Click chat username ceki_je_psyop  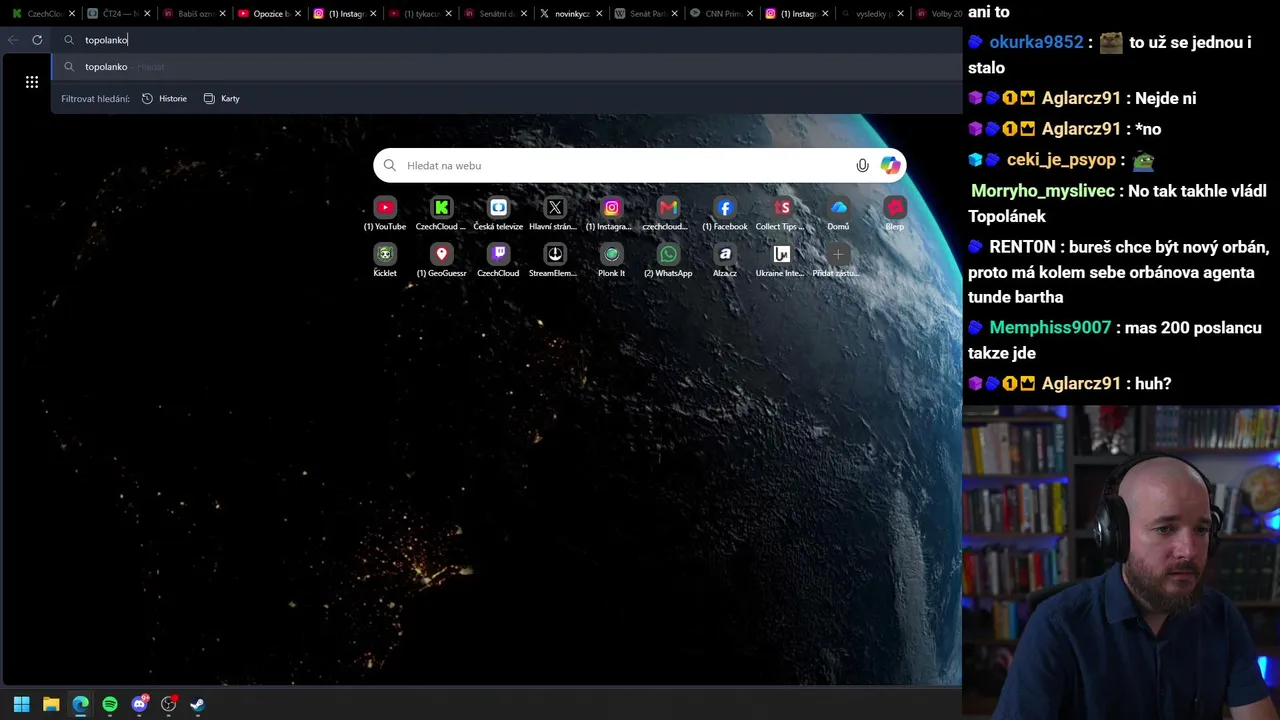(1061, 160)
